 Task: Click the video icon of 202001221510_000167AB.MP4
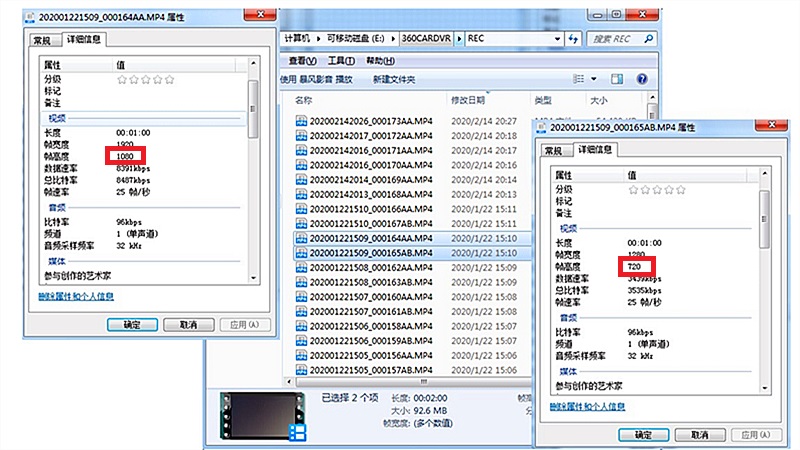pyautogui.click(x=301, y=223)
